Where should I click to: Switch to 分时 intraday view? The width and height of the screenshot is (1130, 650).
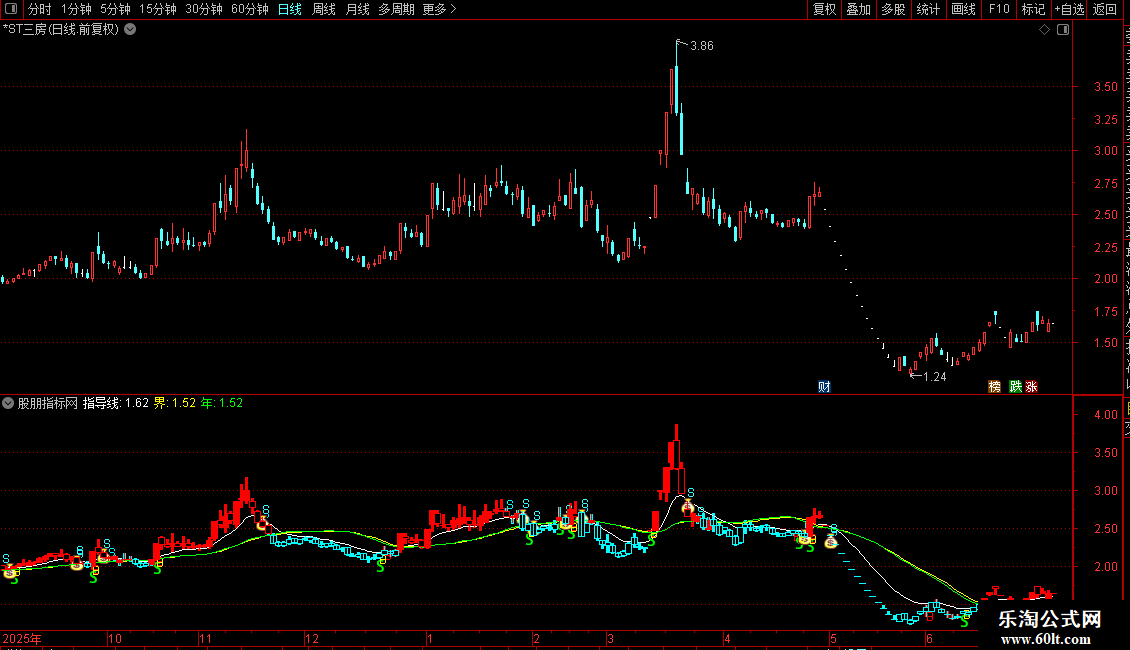coord(40,9)
